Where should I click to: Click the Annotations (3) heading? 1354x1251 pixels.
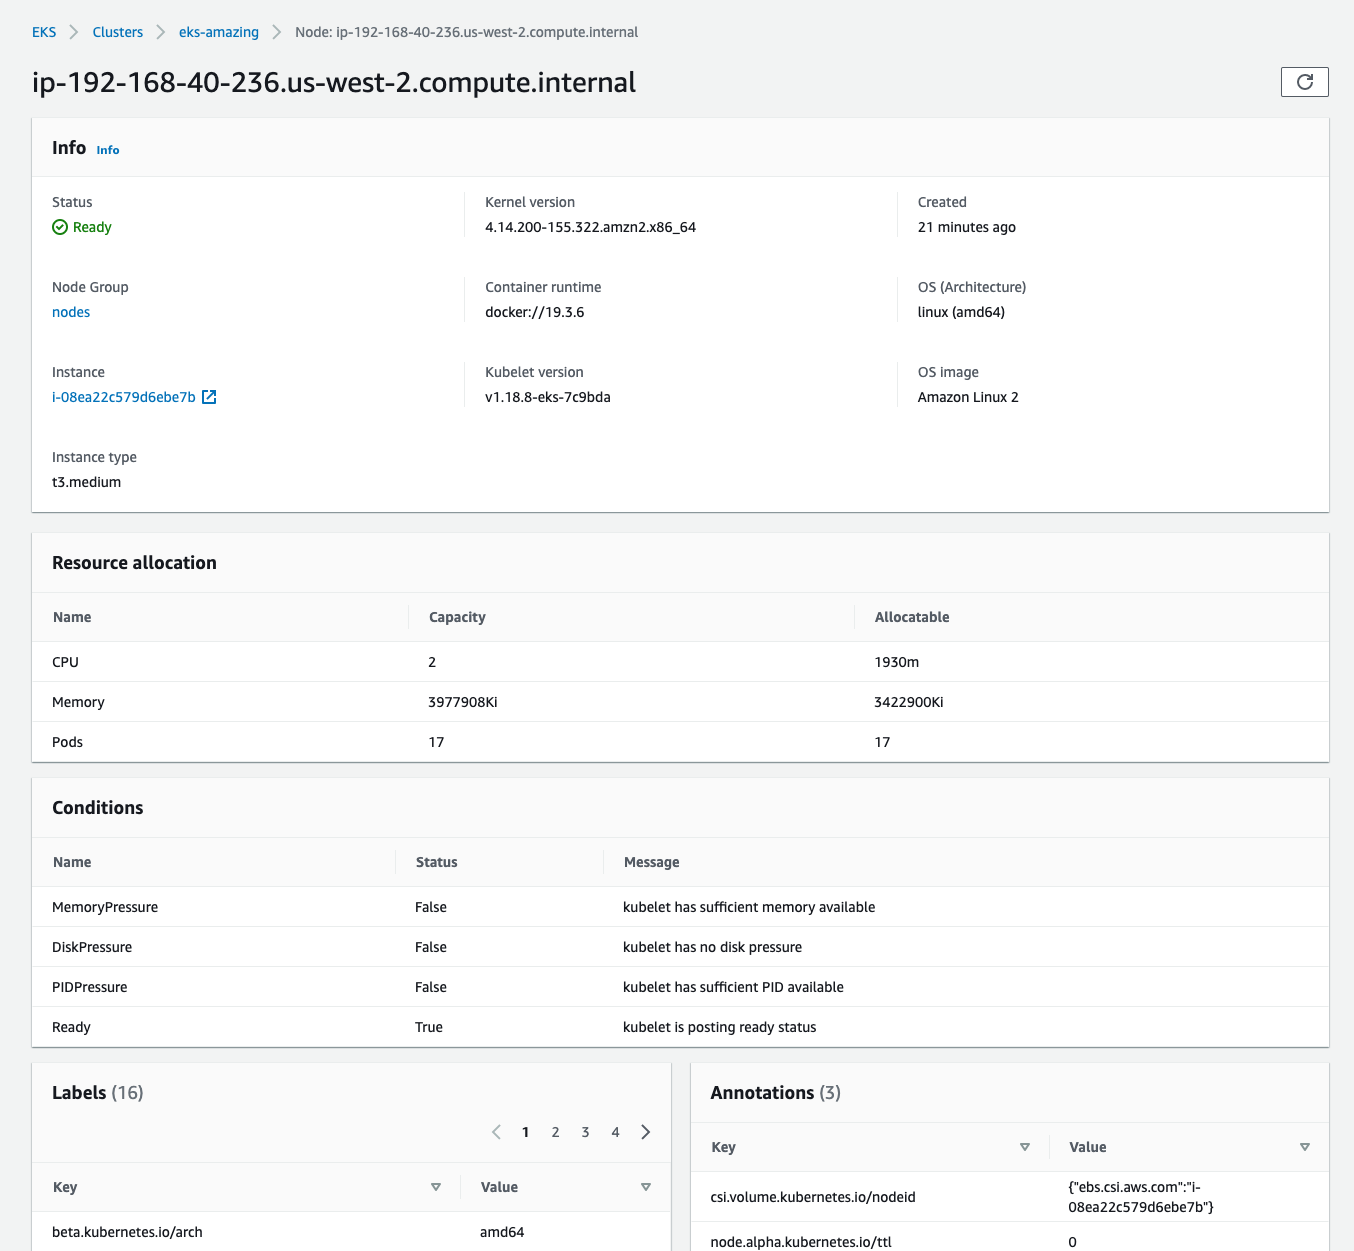point(776,1093)
